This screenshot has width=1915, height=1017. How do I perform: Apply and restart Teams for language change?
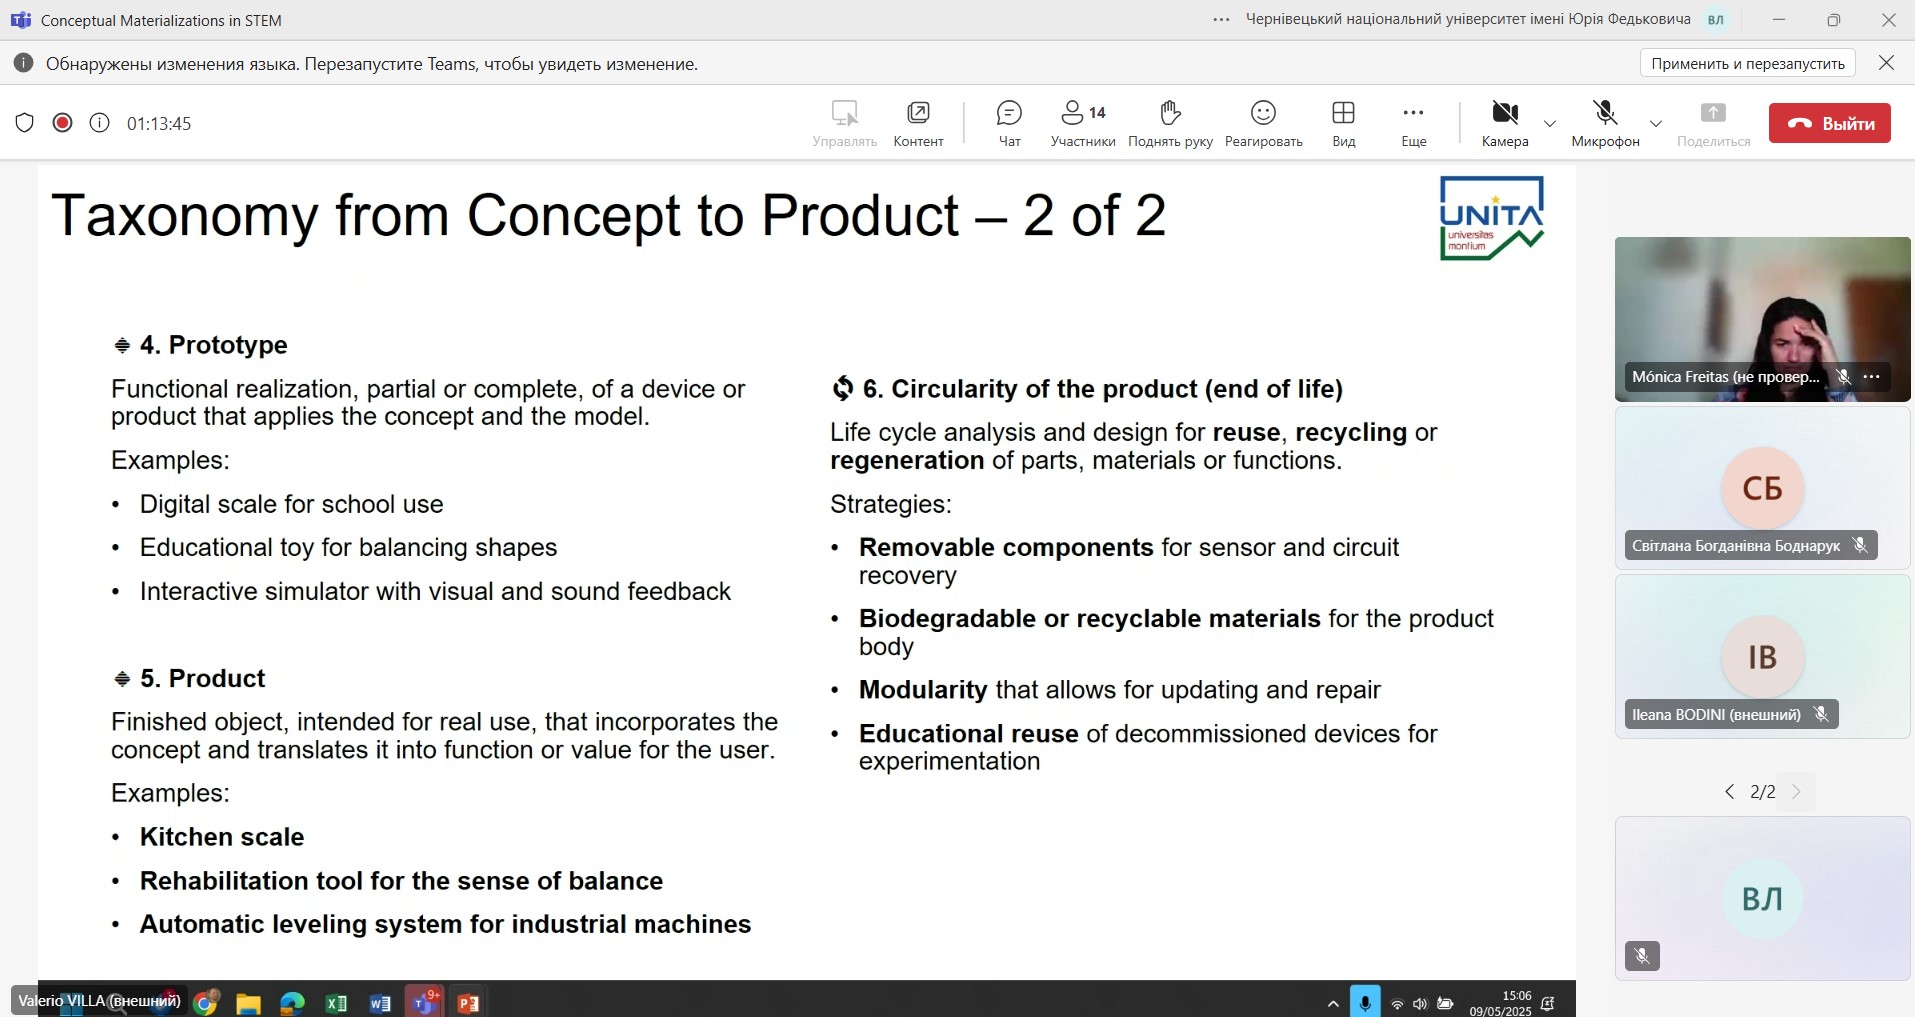point(1748,63)
